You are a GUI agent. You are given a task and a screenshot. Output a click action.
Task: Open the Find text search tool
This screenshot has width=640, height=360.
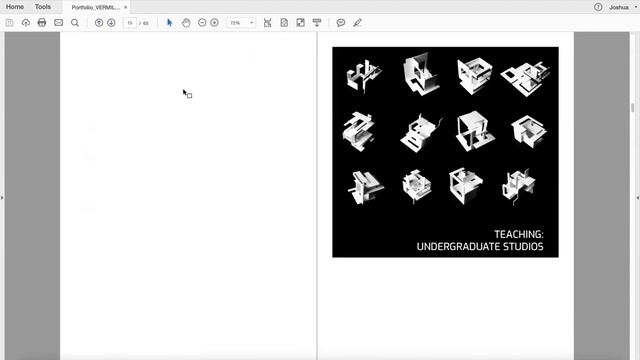click(75, 23)
